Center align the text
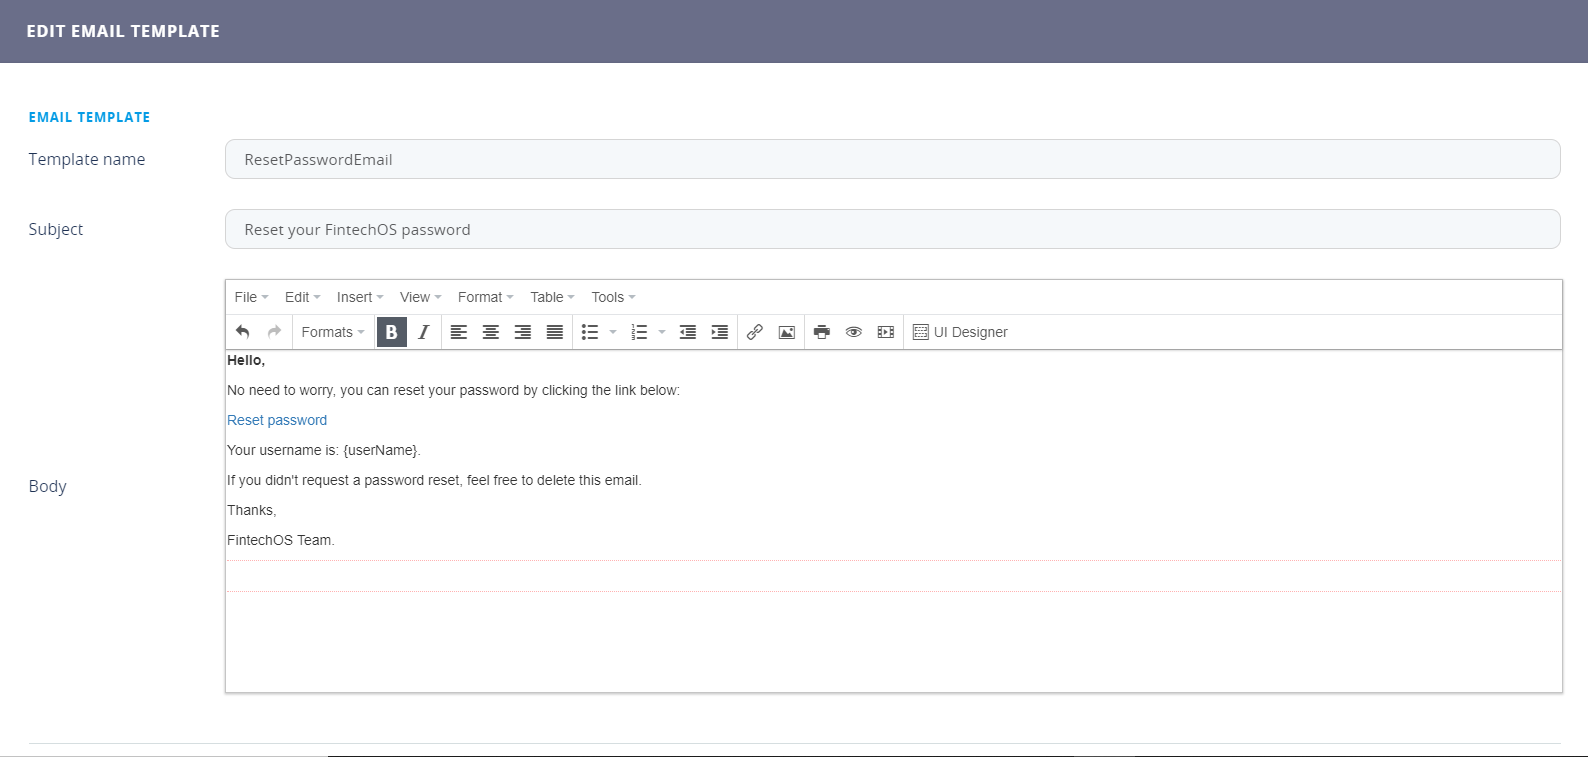This screenshot has width=1588, height=757. click(490, 332)
